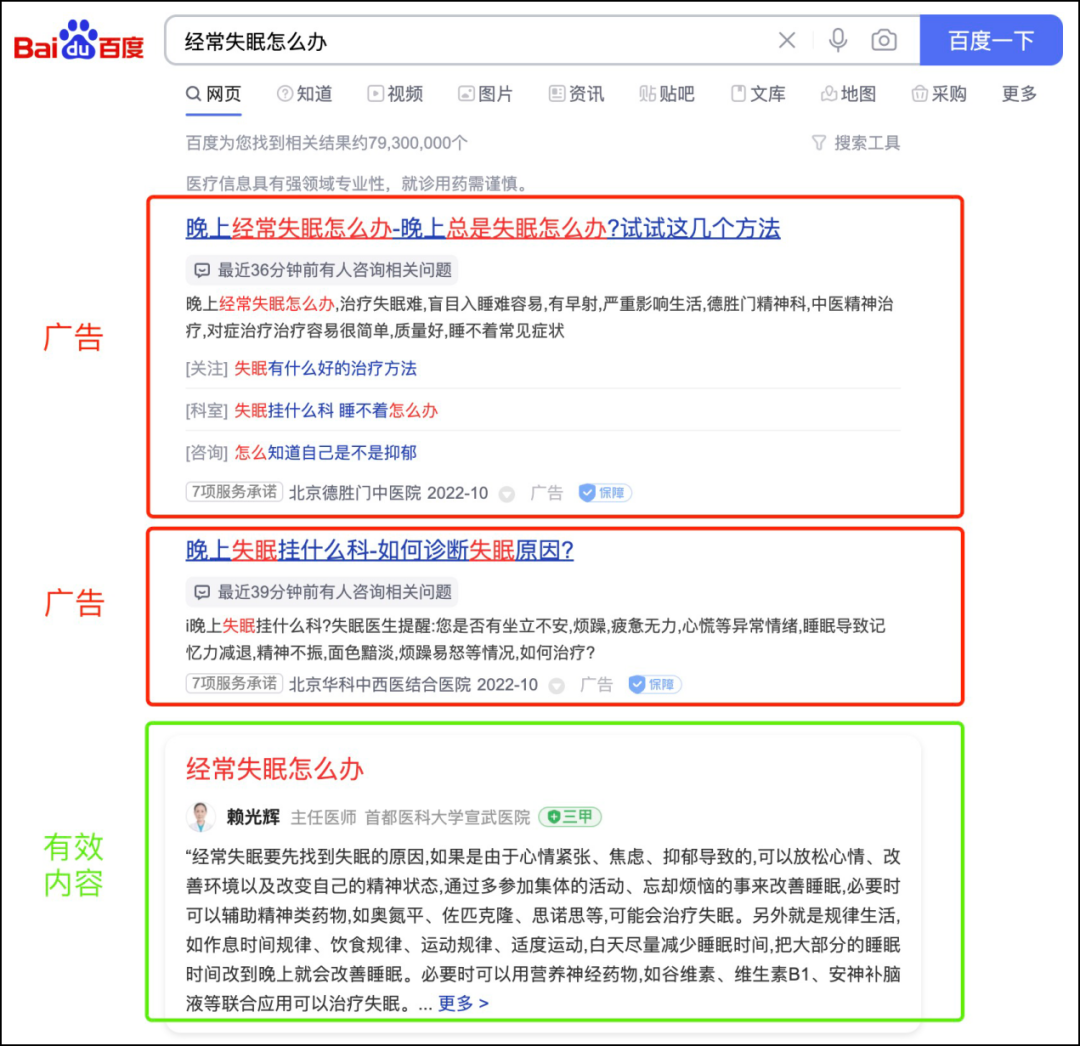Open first result 晚上经常失眠怎么办 title link

pyautogui.click(x=483, y=228)
